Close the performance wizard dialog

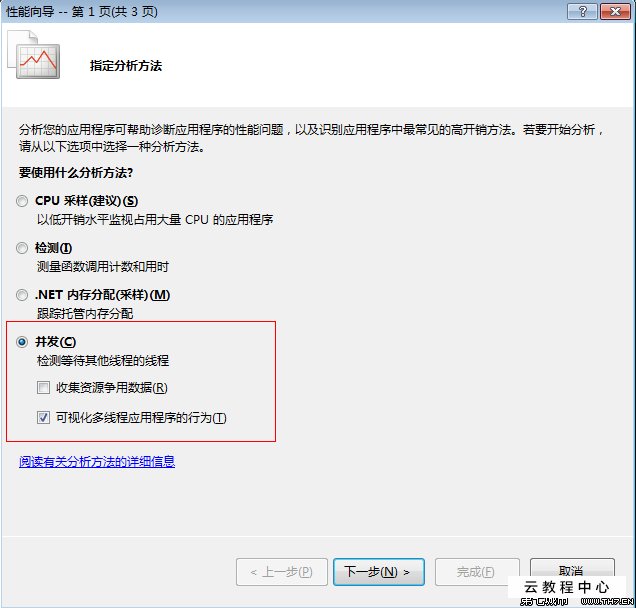(x=615, y=11)
